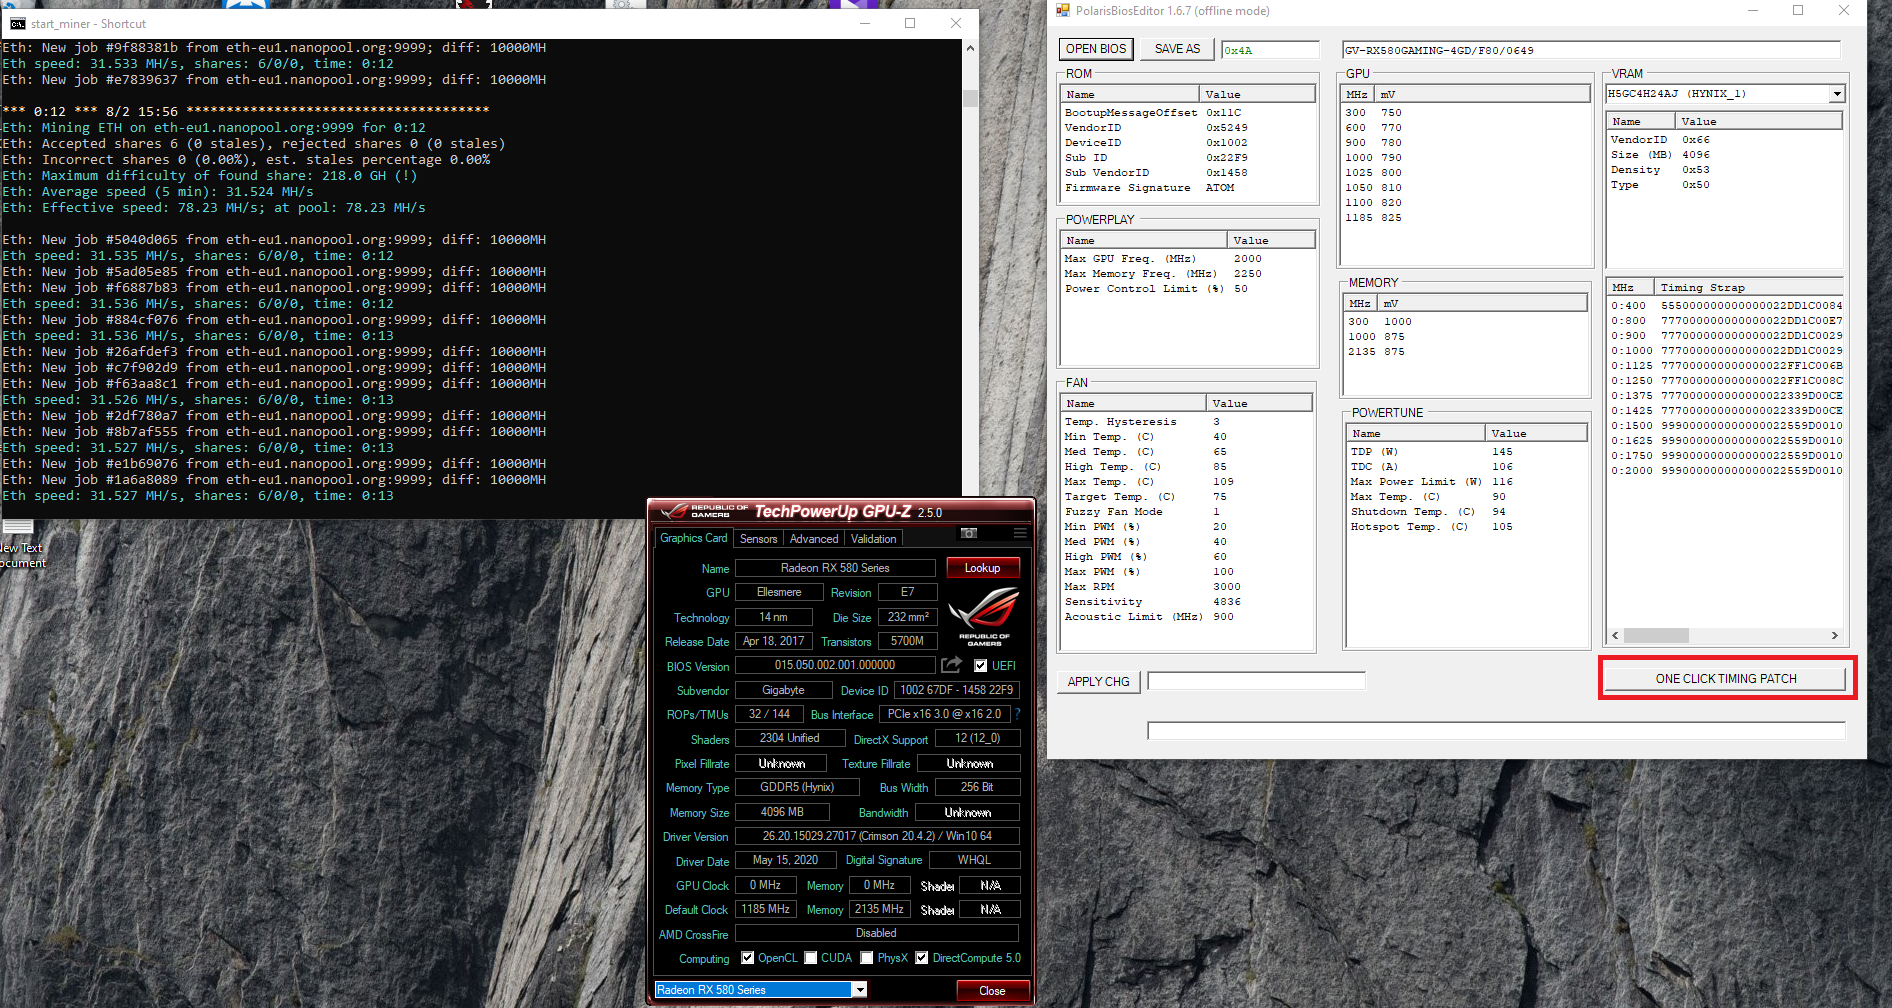Viewport: 1892px width, 1008px height.
Task: Select the Max GPU Freq. (MHz) row
Action: [x=1188, y=259]
